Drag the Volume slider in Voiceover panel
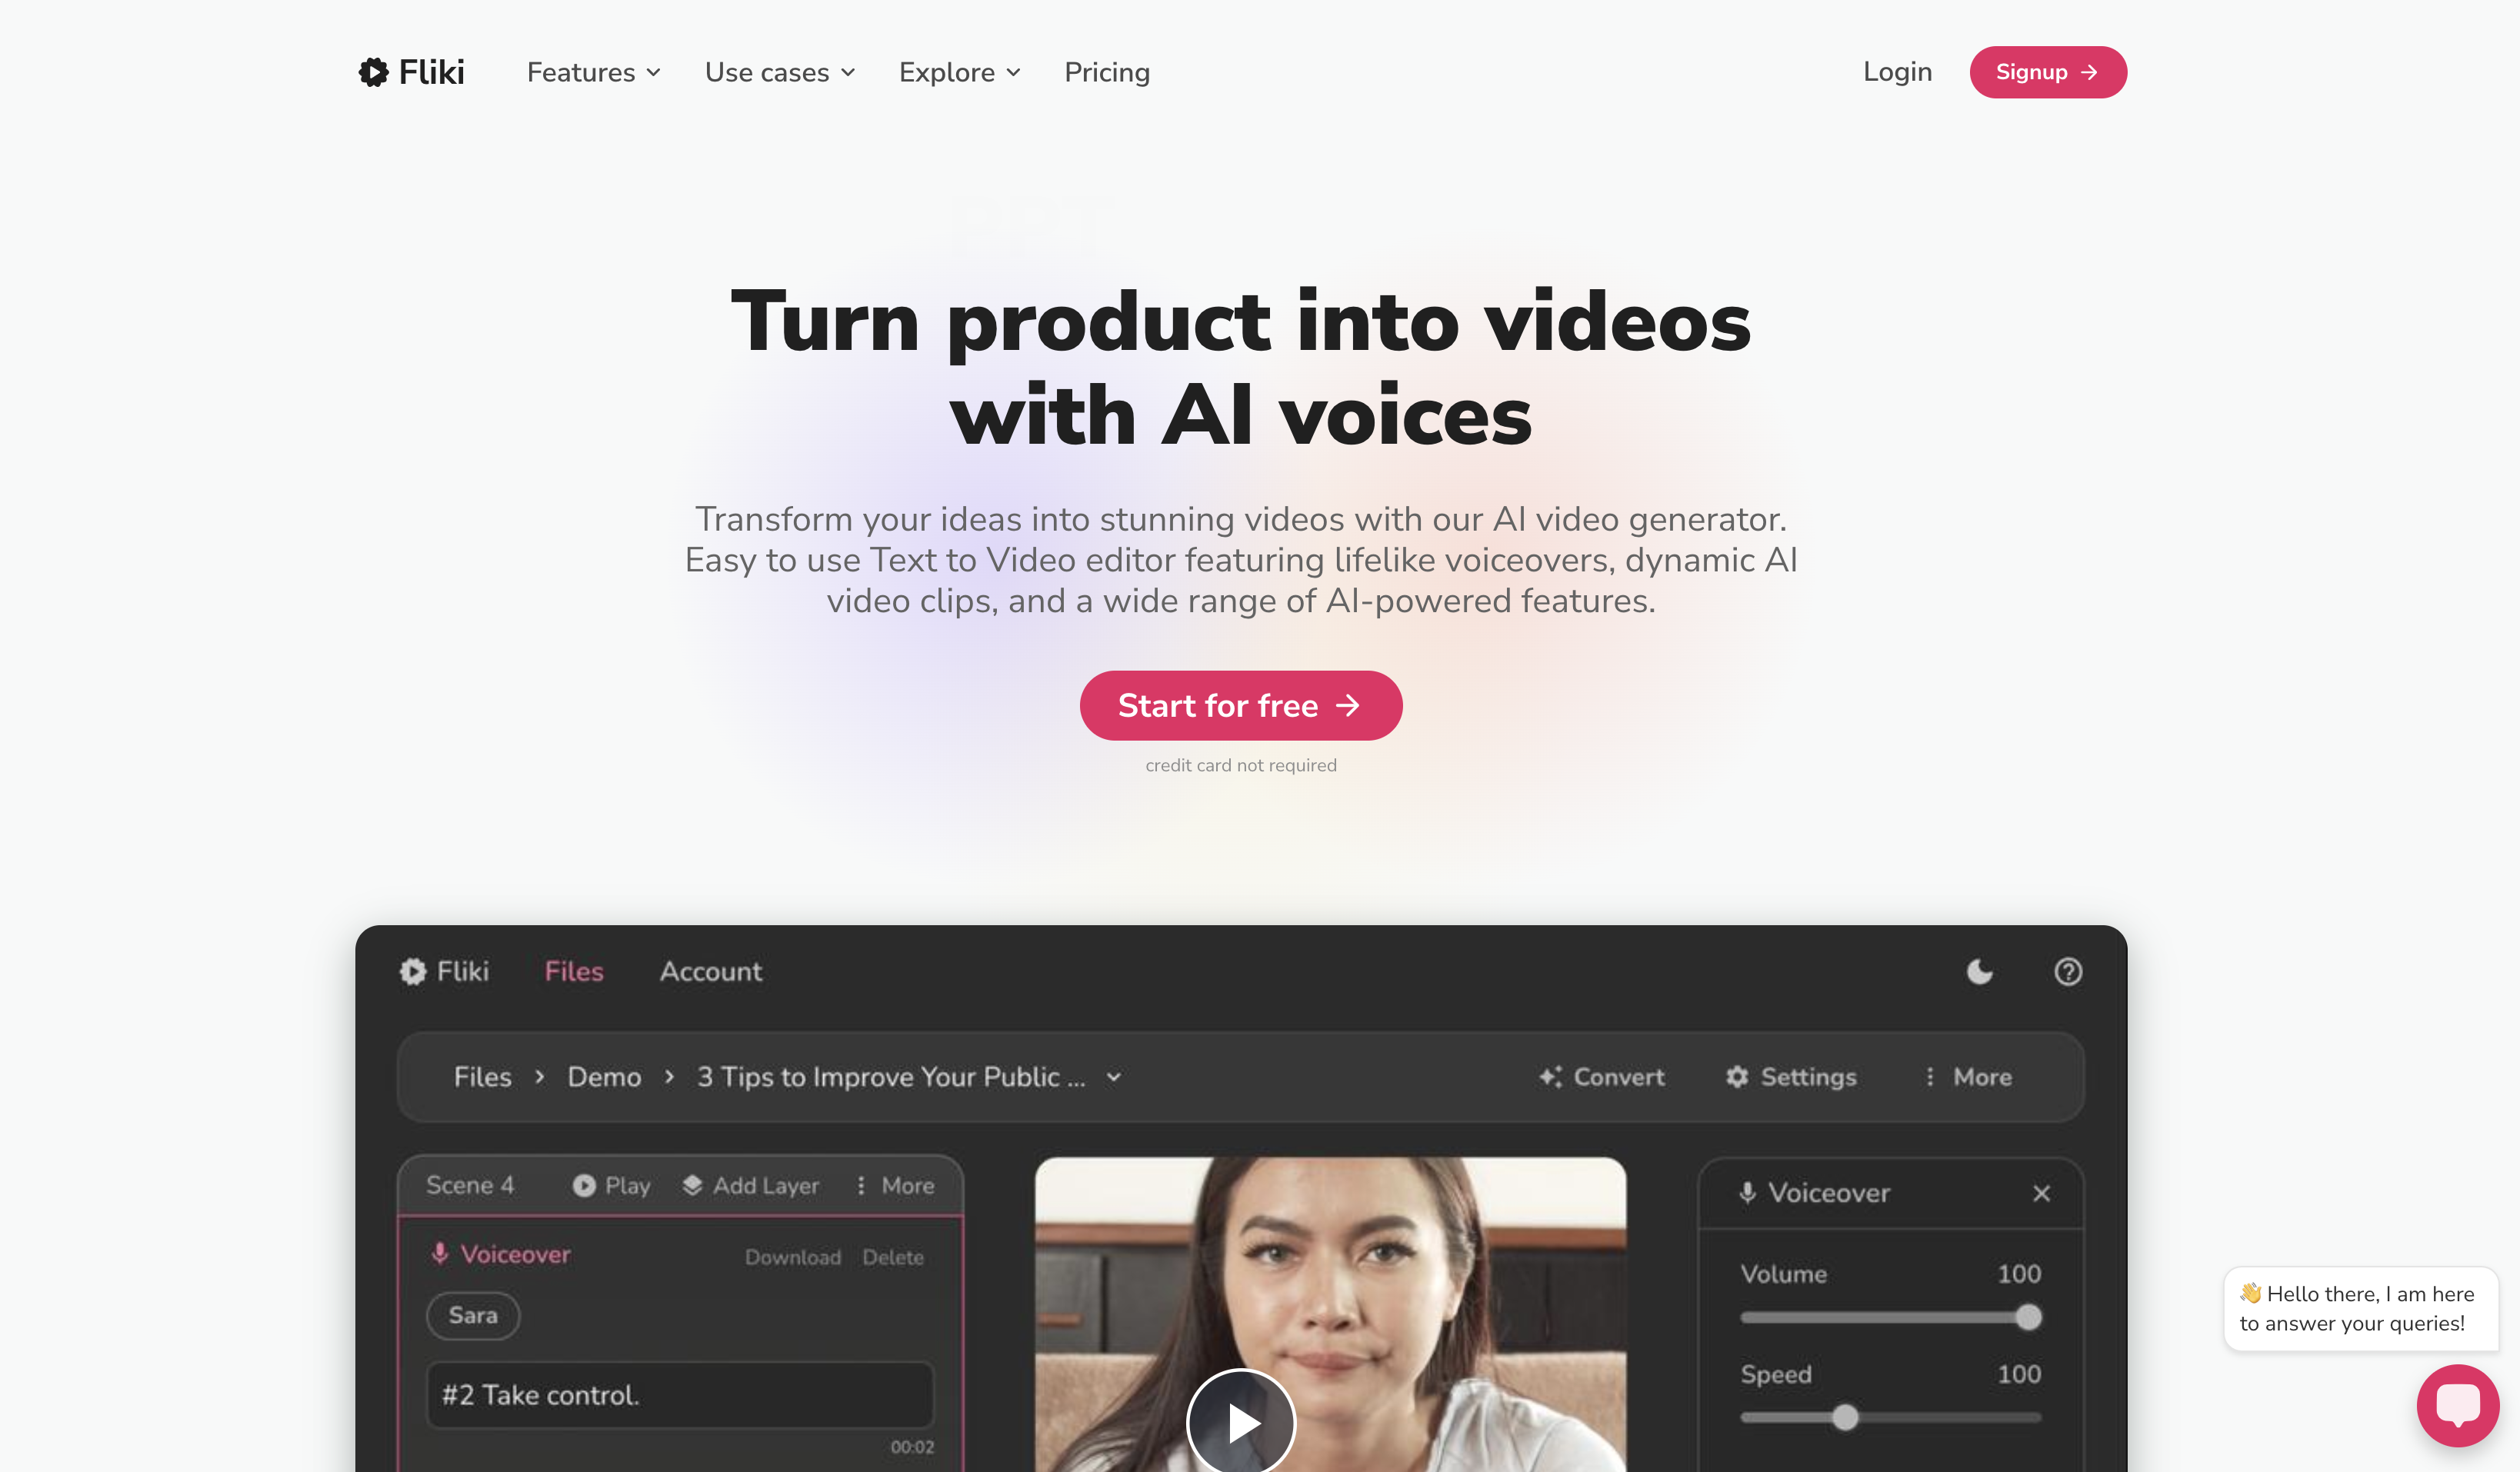The width and height of the screenshot is (2520, 1472). coord(2031,1314)
